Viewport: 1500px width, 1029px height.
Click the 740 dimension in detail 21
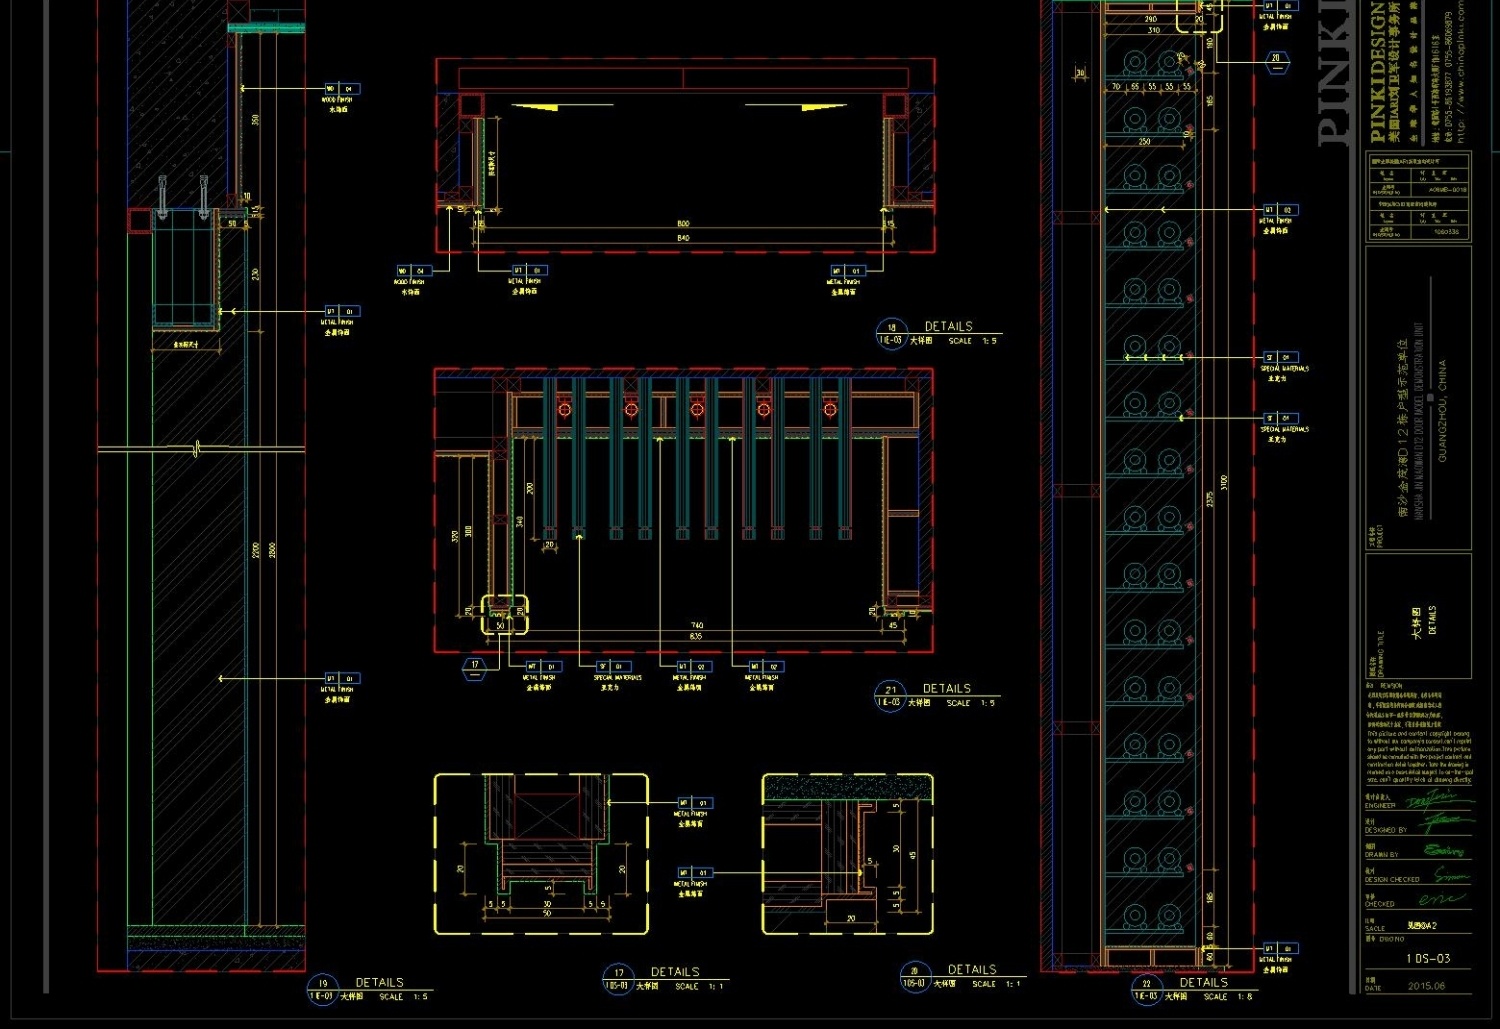pyautogui.click(x=697, y=625)
